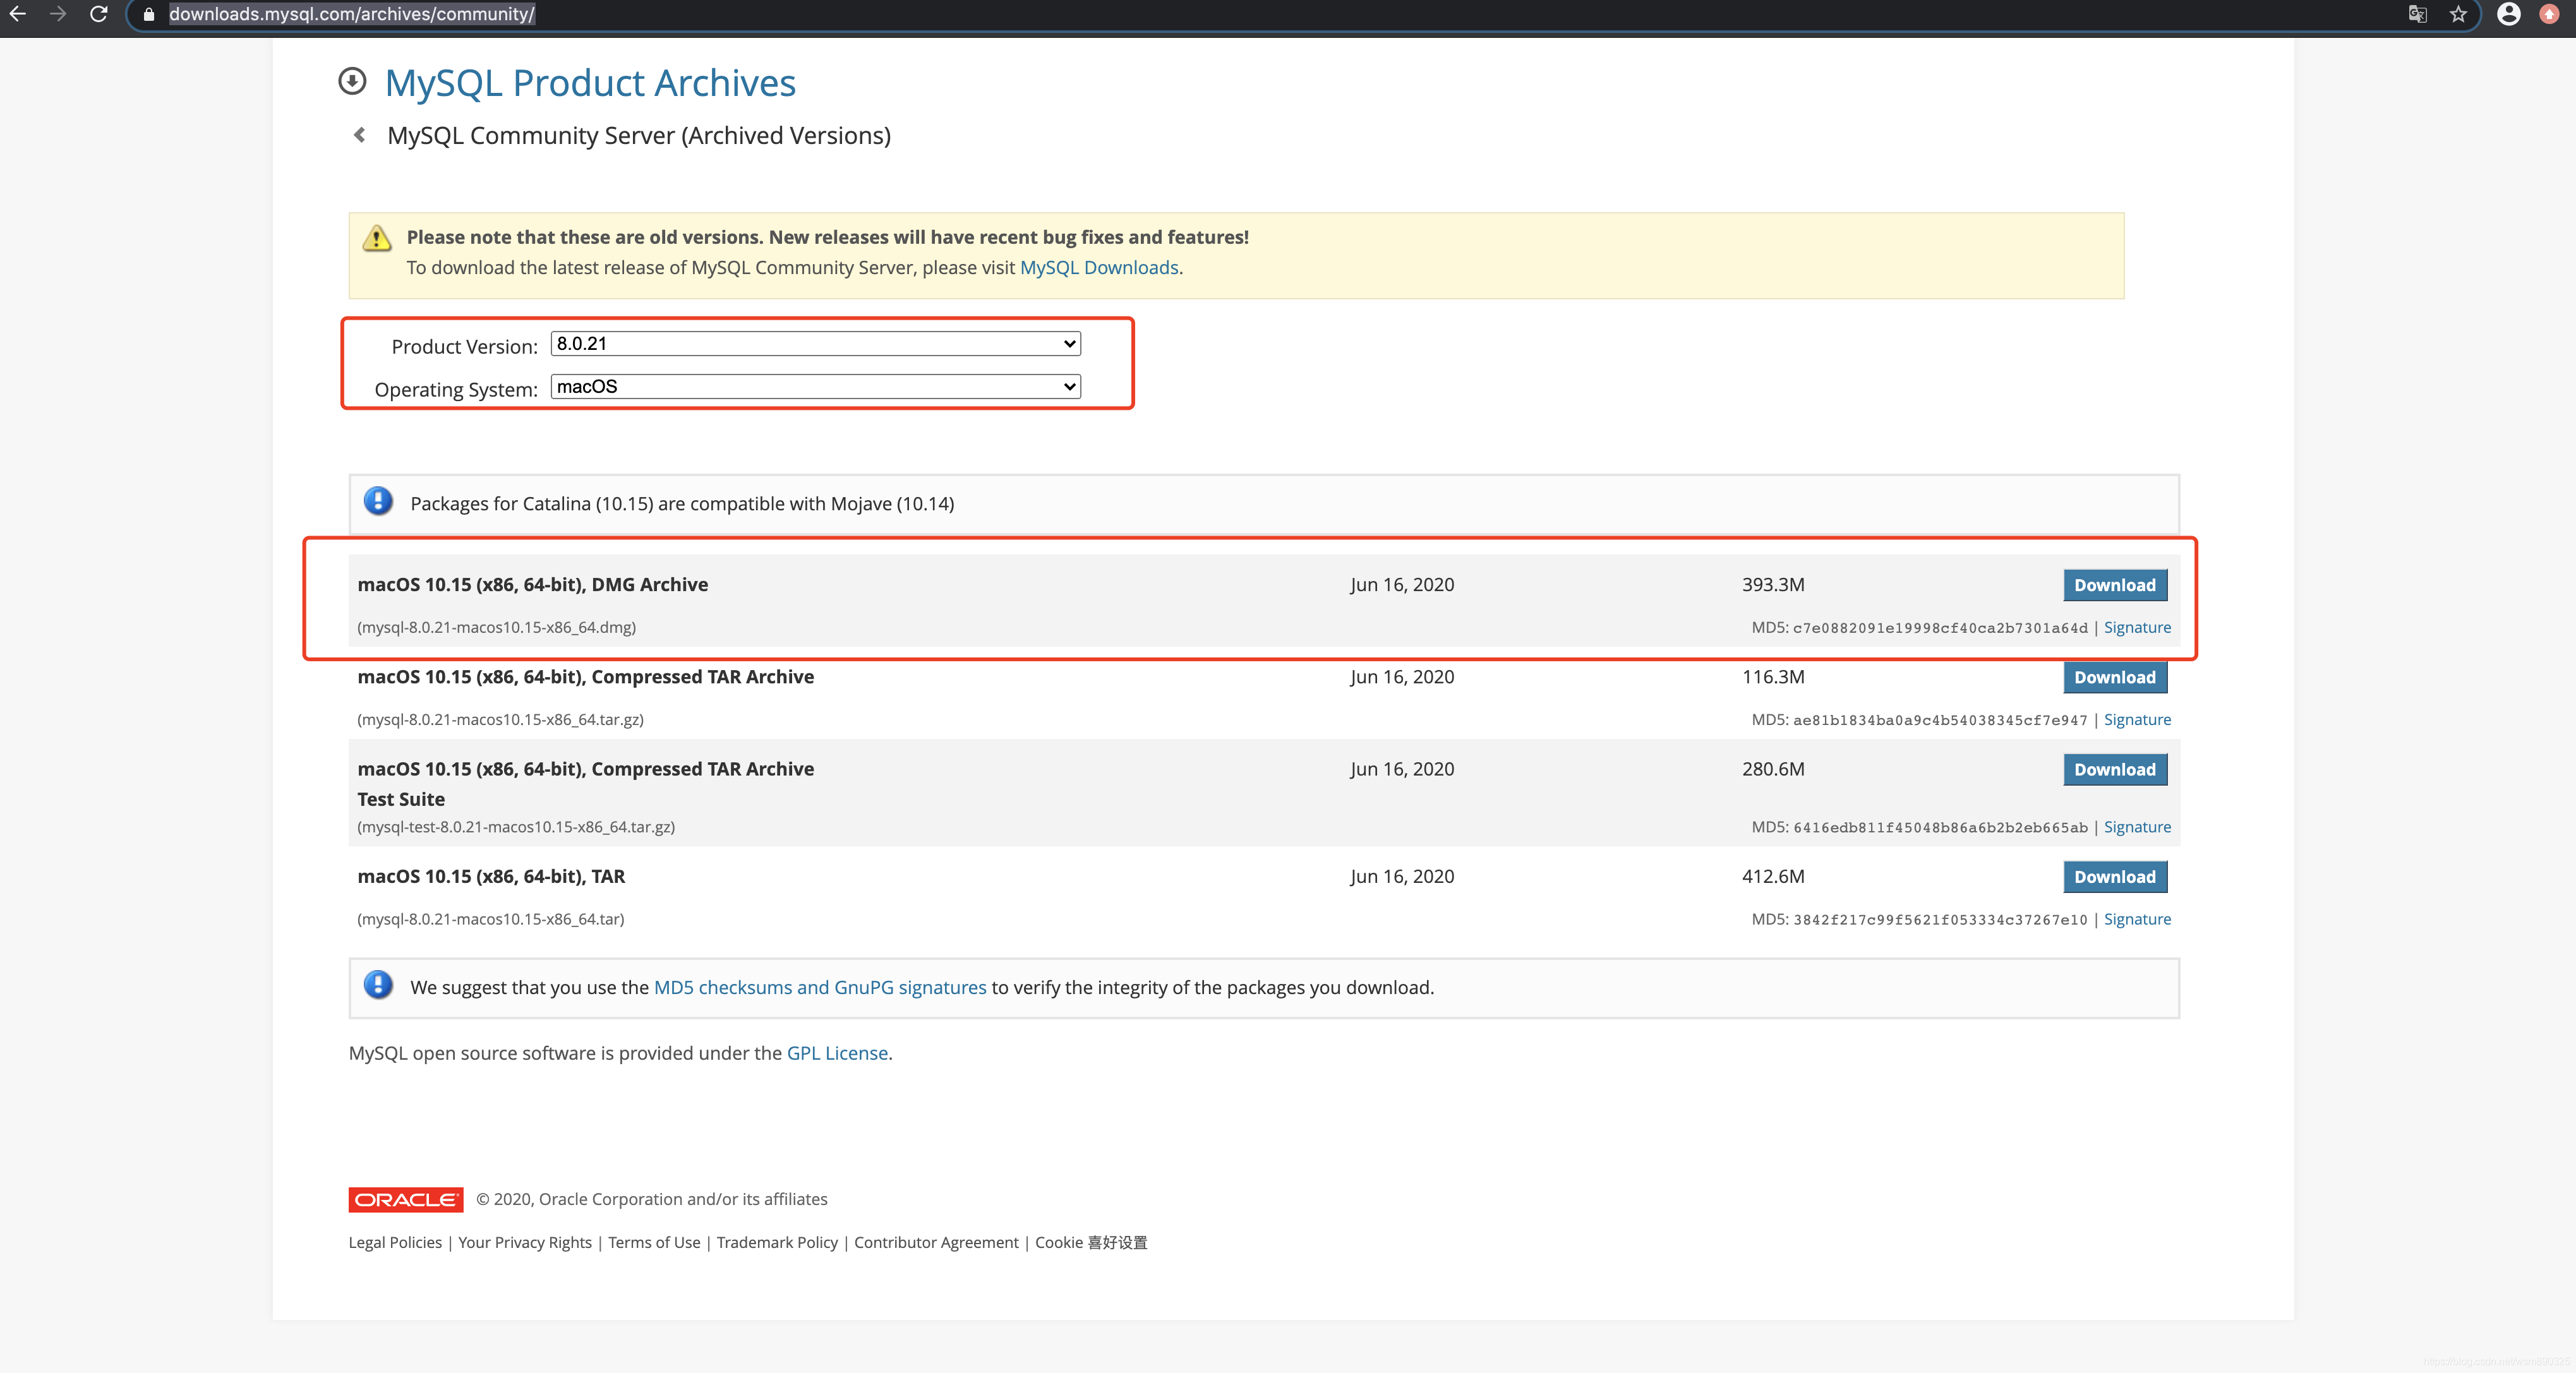Download the DMG Archive package
Screen dimensions: 2576x1373
pos(2114,585)
